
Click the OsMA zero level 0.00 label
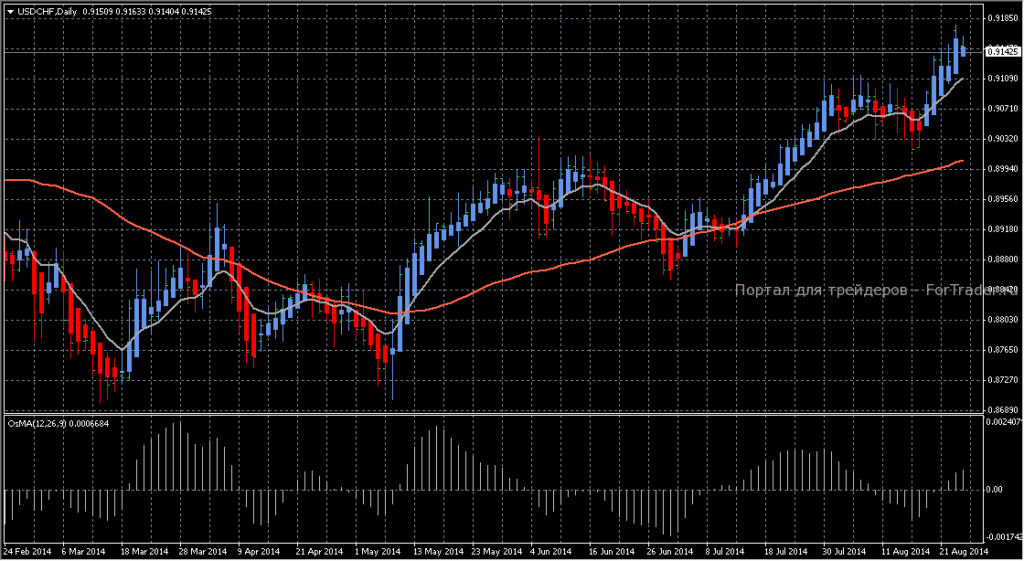[x=997, y=489]
